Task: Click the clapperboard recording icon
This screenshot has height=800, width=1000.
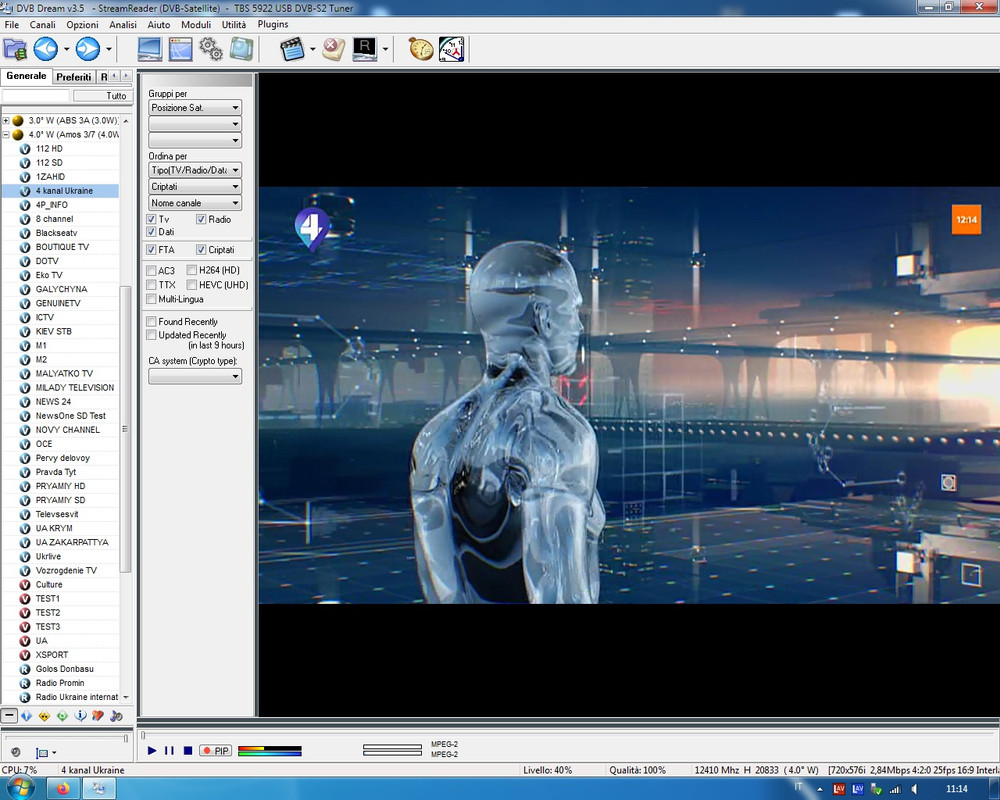Action: pyautogui.click(x=292, y=49)
